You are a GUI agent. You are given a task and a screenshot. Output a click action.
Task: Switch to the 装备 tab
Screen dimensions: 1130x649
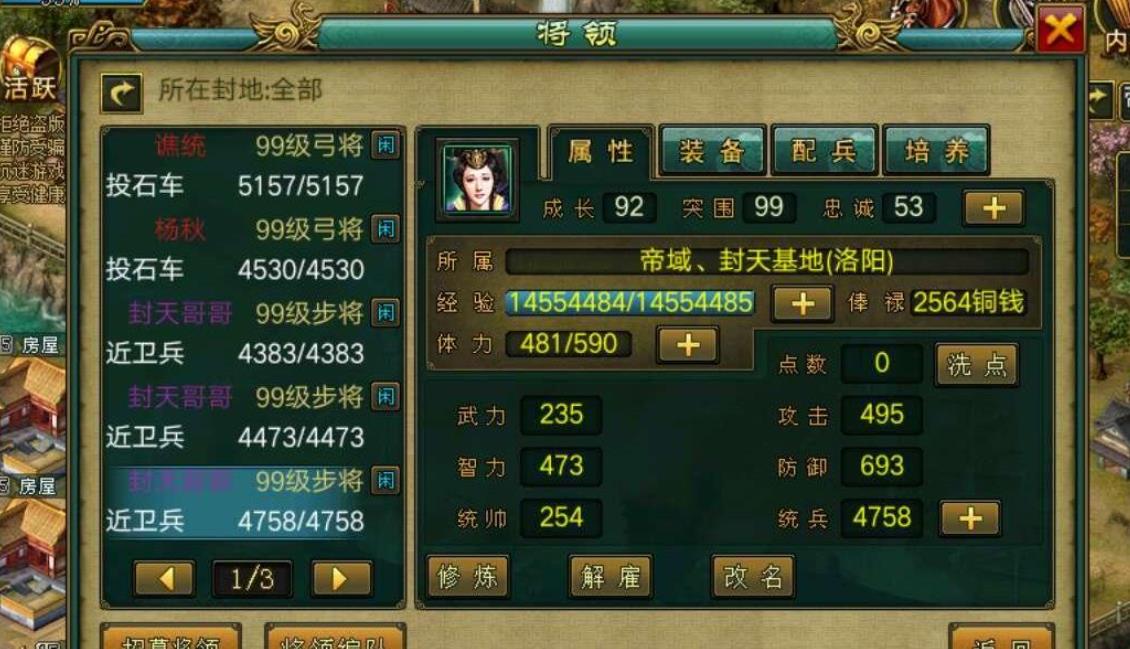pyautogui.click(x=711, y=151)
